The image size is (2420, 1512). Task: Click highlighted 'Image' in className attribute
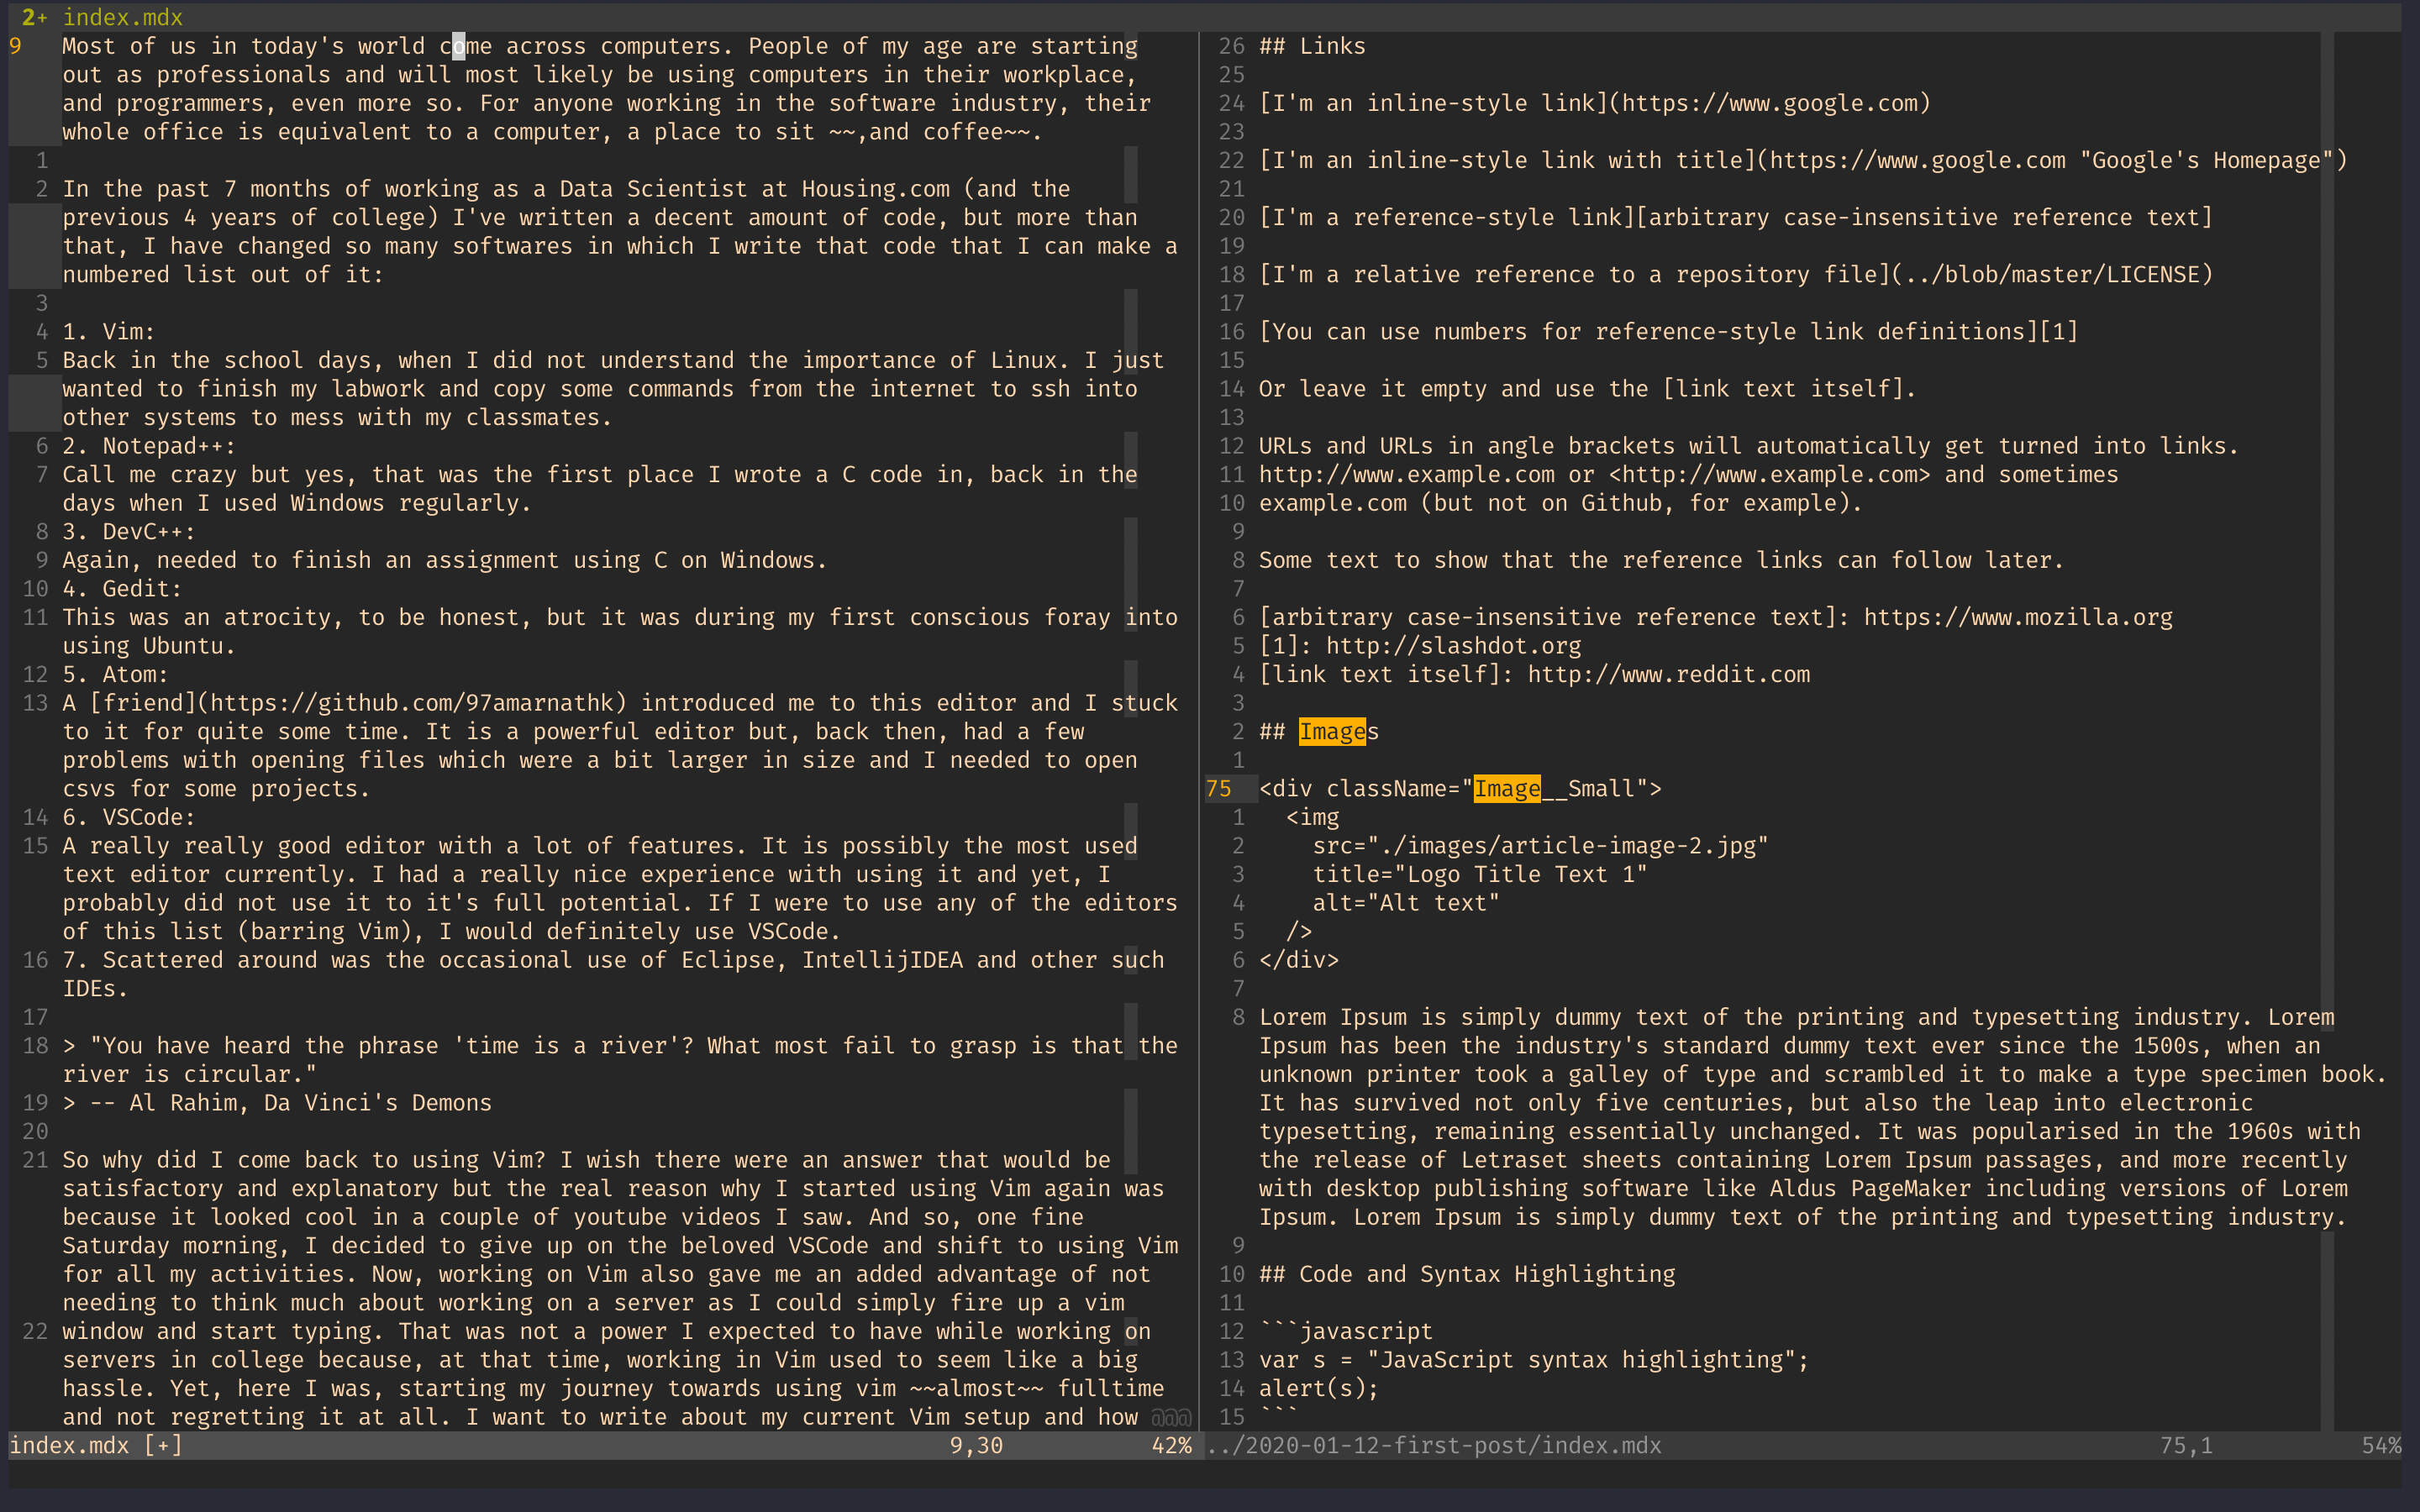(x=1507, y=788)
